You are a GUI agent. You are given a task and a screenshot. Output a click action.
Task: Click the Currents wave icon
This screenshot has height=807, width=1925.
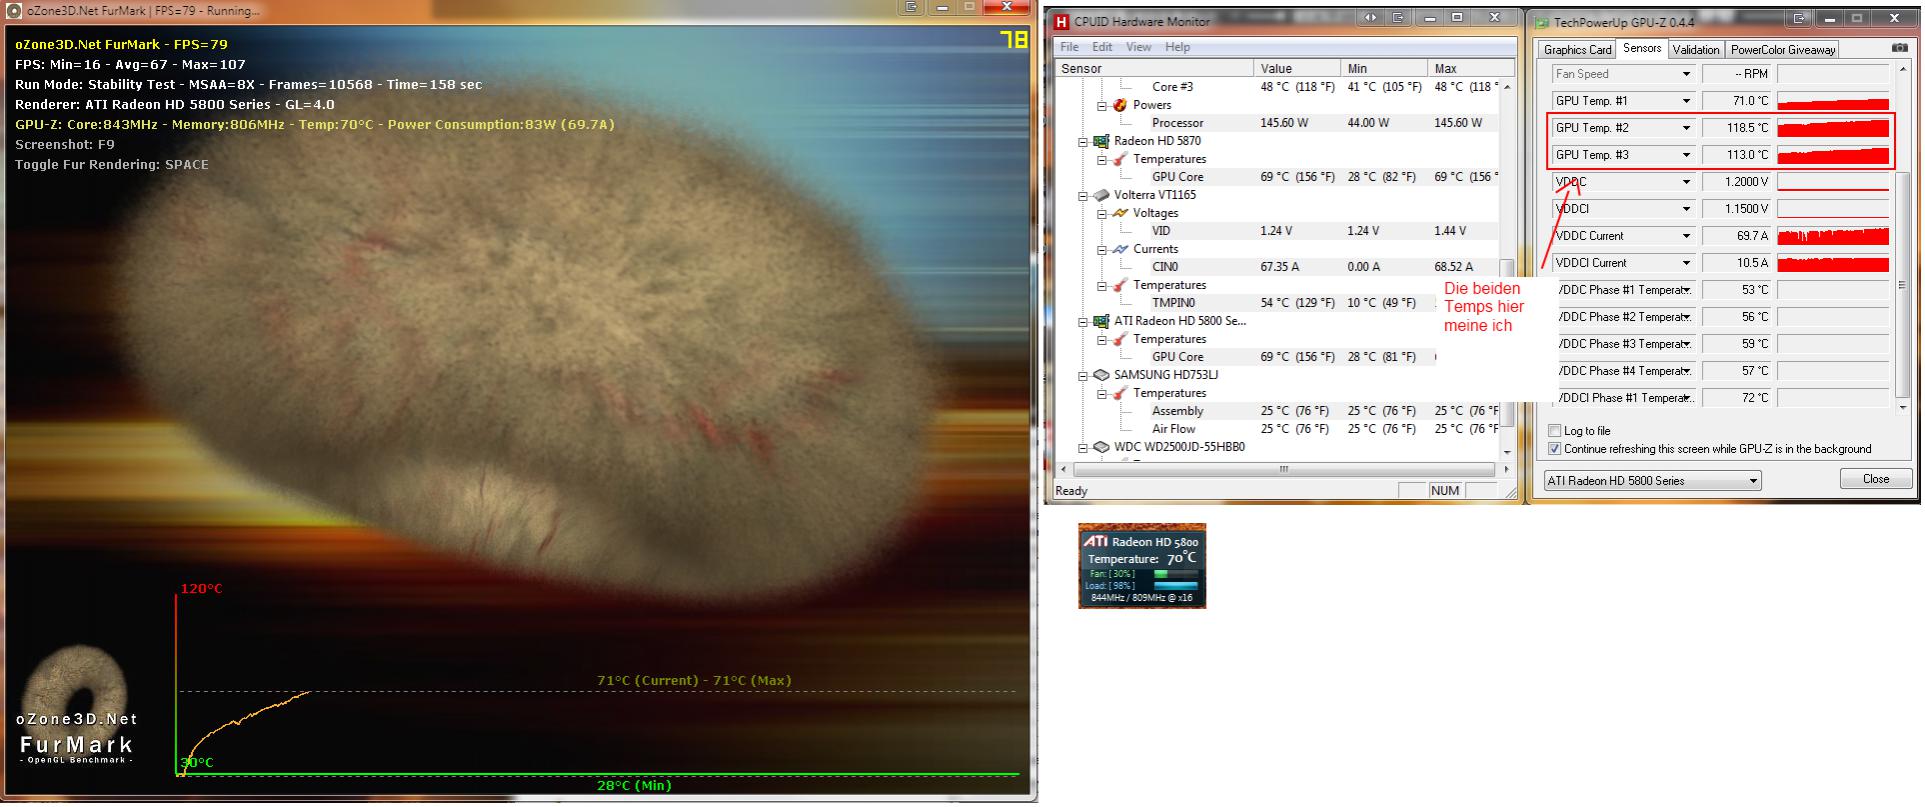(1120, 249)
